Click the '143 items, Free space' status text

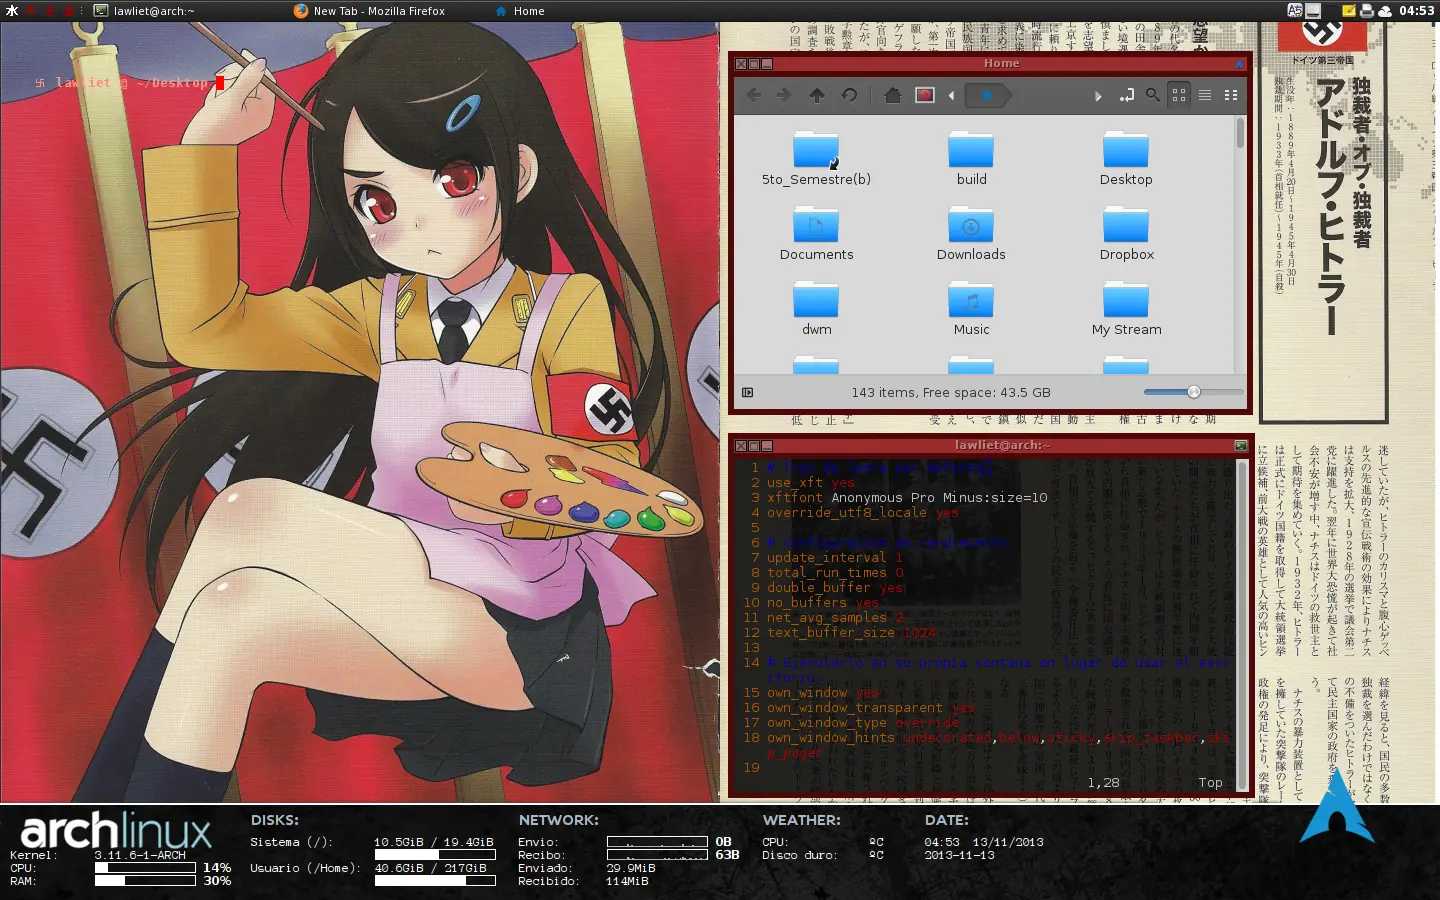coord(951,392)
